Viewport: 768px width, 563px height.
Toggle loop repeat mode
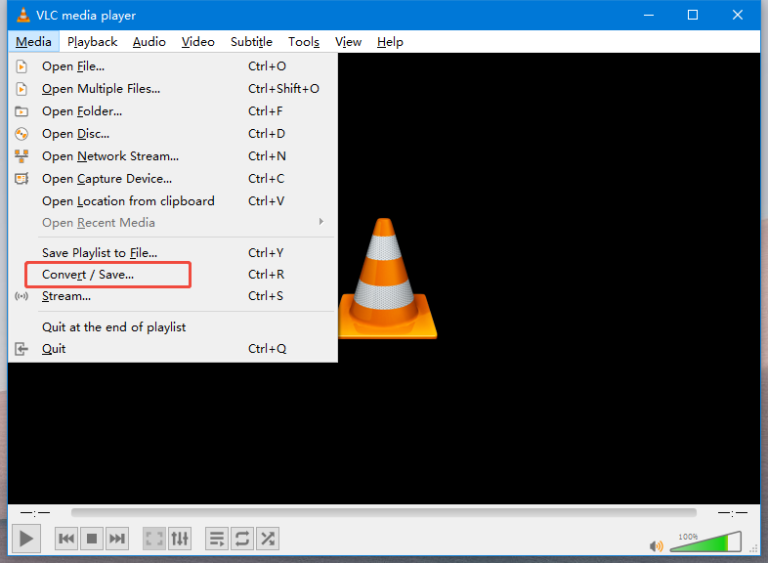[242, 539]
